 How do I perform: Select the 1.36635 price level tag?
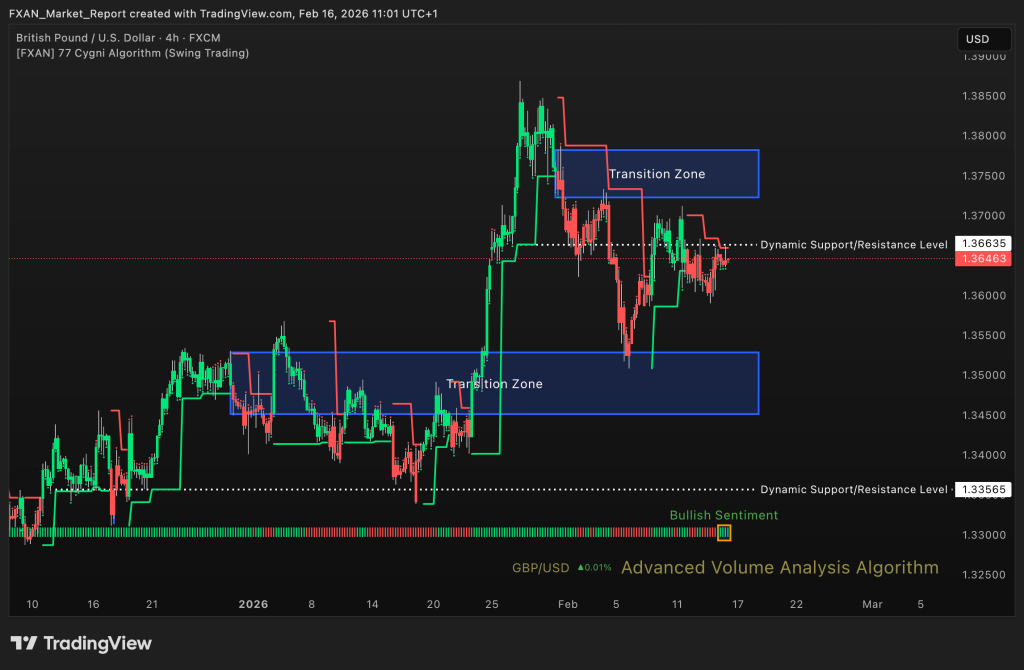[984, 243]
